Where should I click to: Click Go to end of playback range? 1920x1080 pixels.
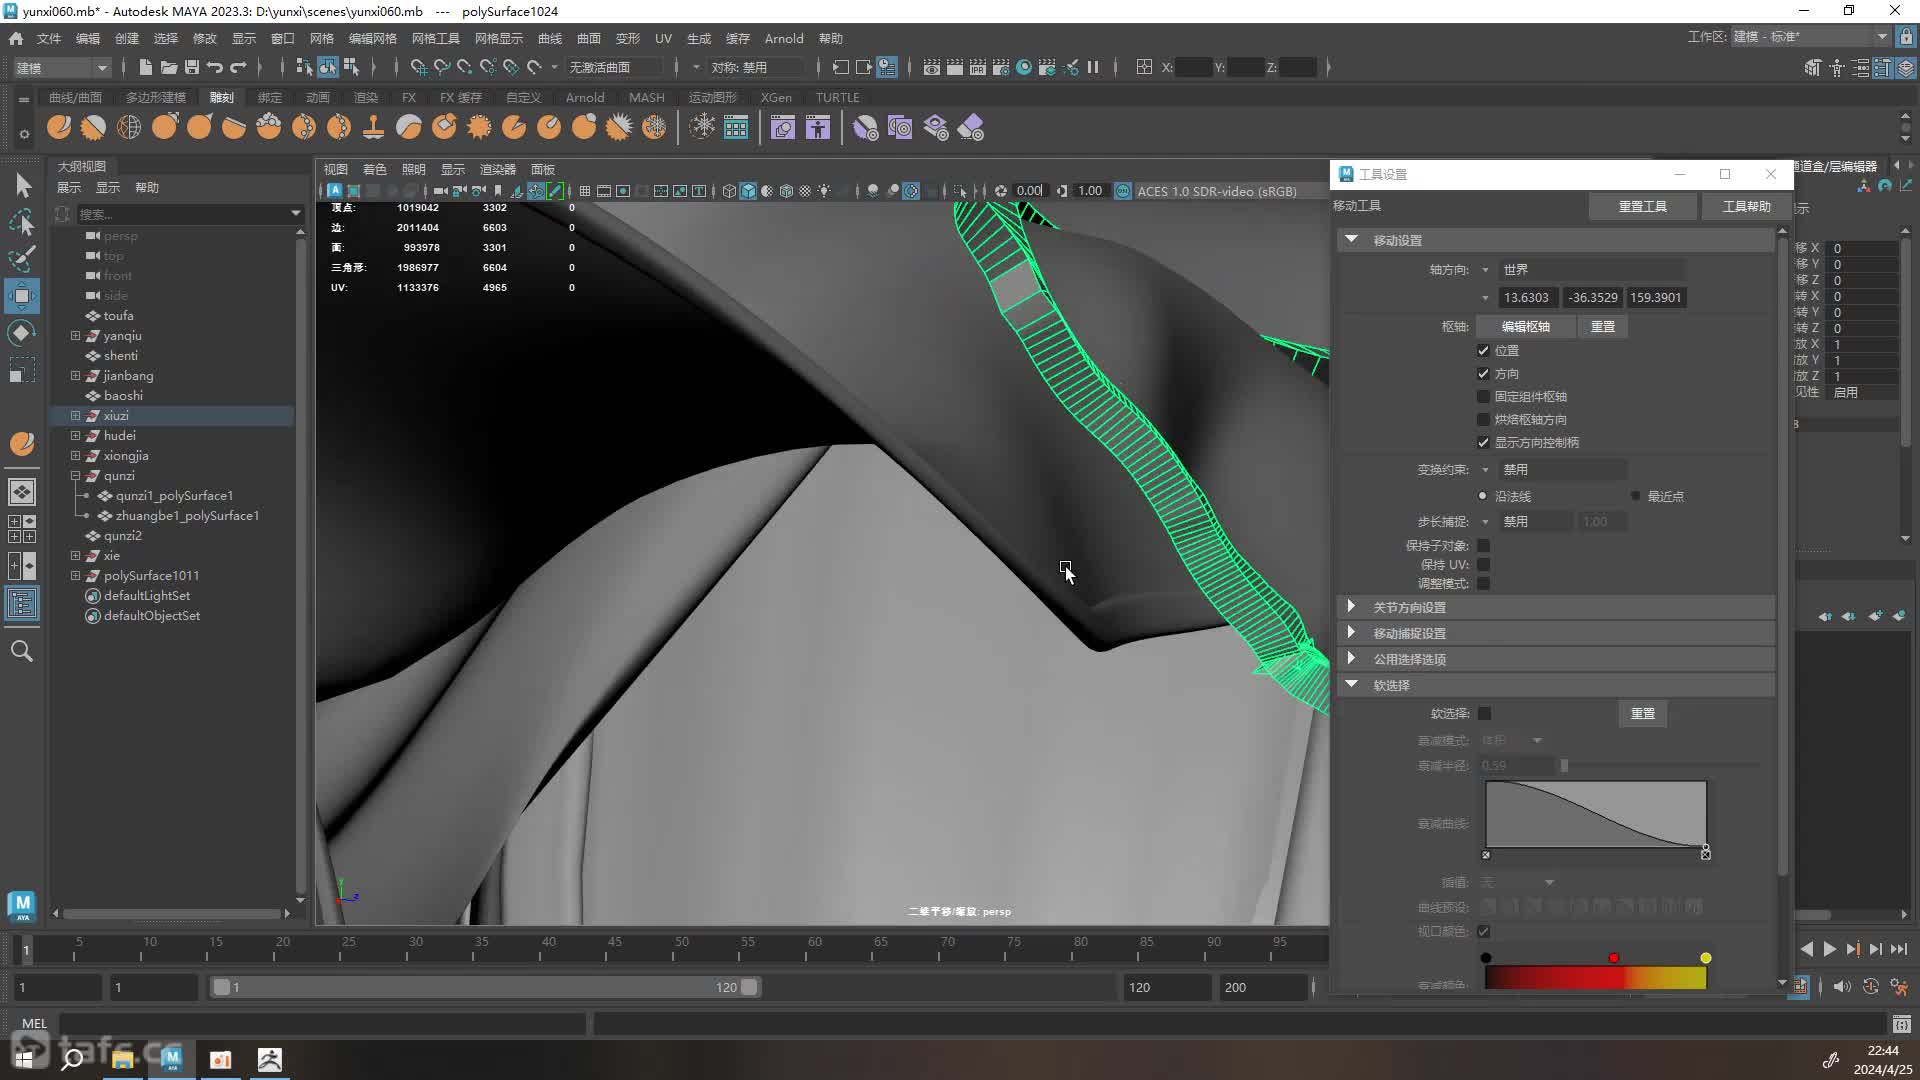click(x=1899, y=949)
